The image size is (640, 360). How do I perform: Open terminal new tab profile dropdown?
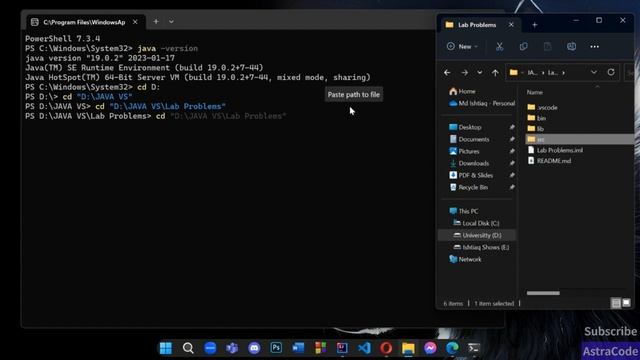(x=171, y=22)
